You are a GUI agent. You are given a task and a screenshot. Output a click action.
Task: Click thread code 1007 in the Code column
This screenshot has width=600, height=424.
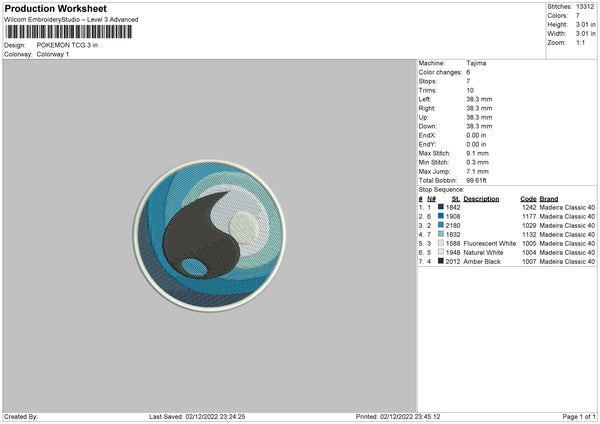tap(529, 262)
